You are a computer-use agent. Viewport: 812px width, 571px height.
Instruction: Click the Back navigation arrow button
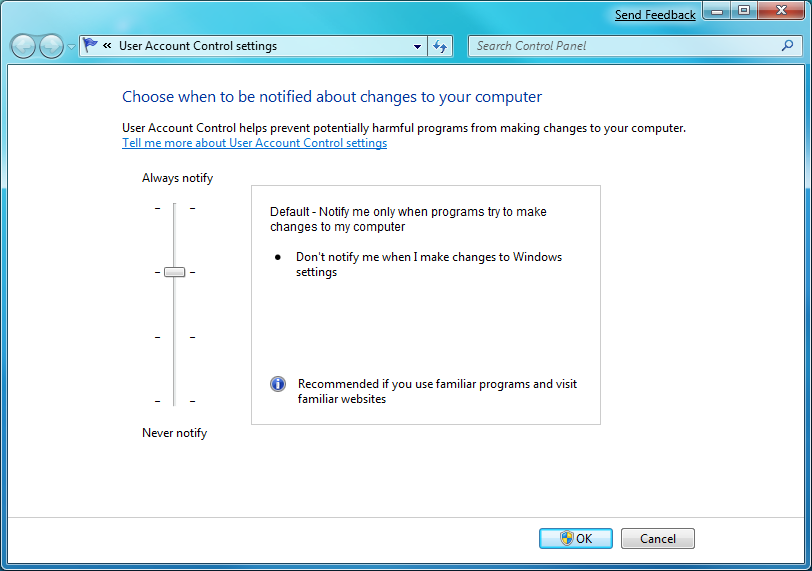pyautogui.click(x=23, y=46)
